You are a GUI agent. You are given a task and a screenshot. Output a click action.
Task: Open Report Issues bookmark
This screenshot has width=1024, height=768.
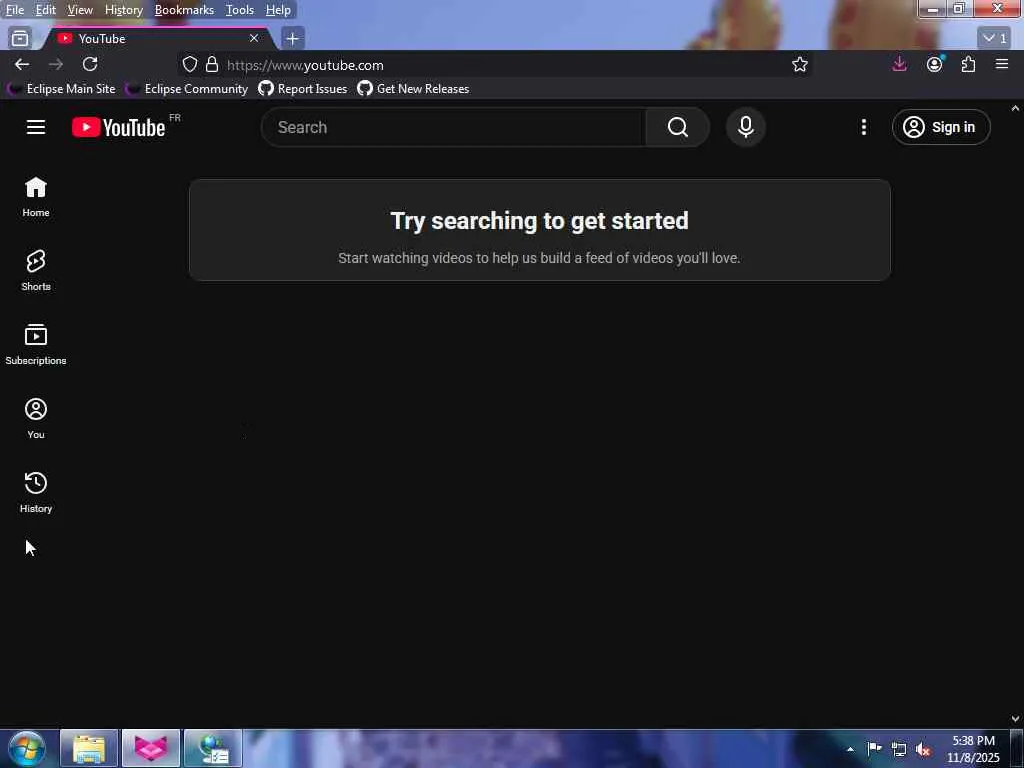click(303, 89)
